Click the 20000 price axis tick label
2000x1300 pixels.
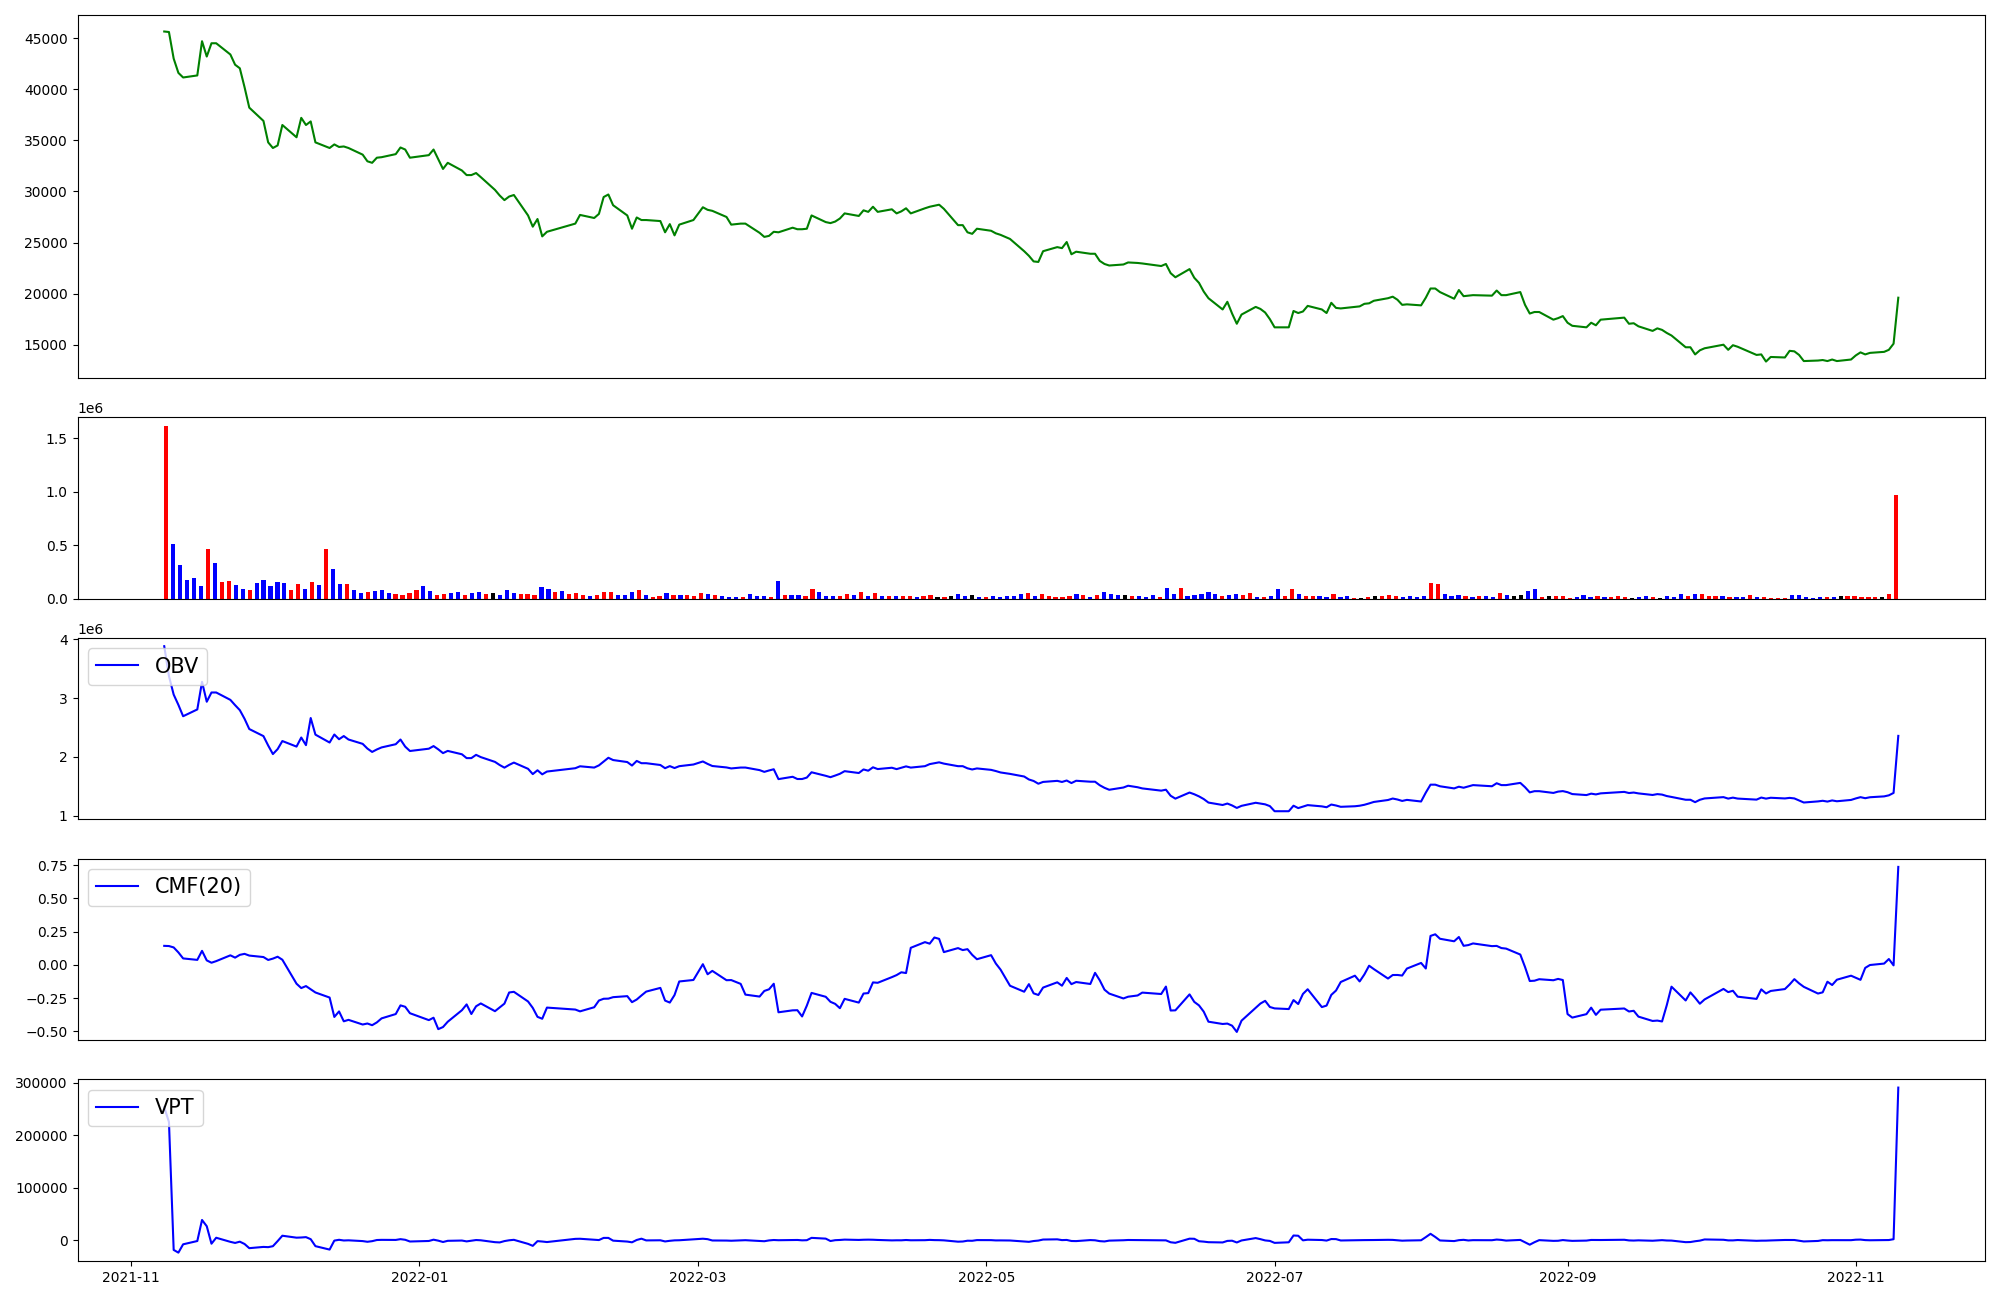[x=46, y=294]
